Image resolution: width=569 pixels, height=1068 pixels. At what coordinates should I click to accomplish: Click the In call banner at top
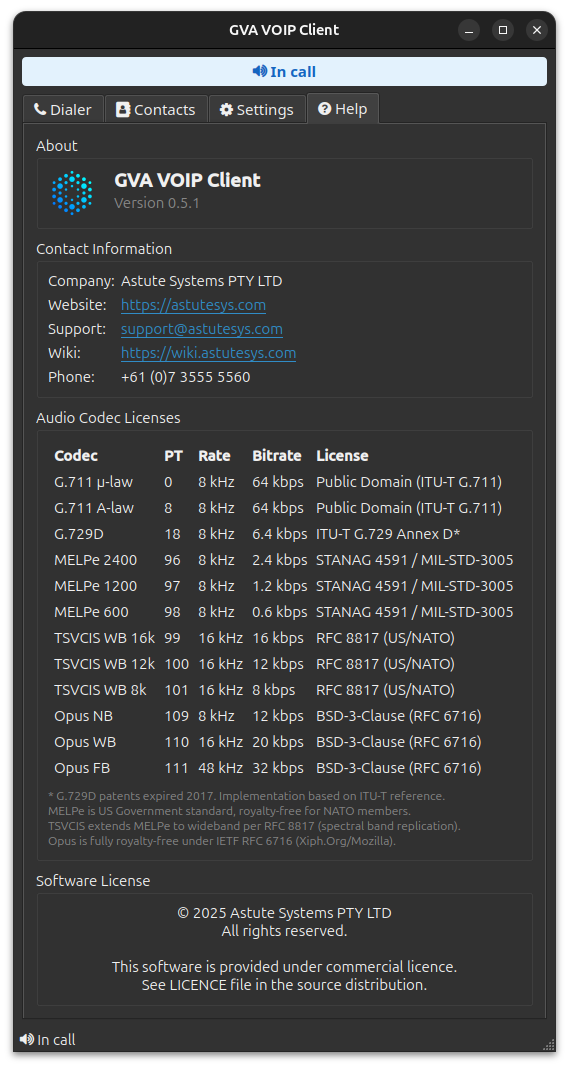point(284,72)
